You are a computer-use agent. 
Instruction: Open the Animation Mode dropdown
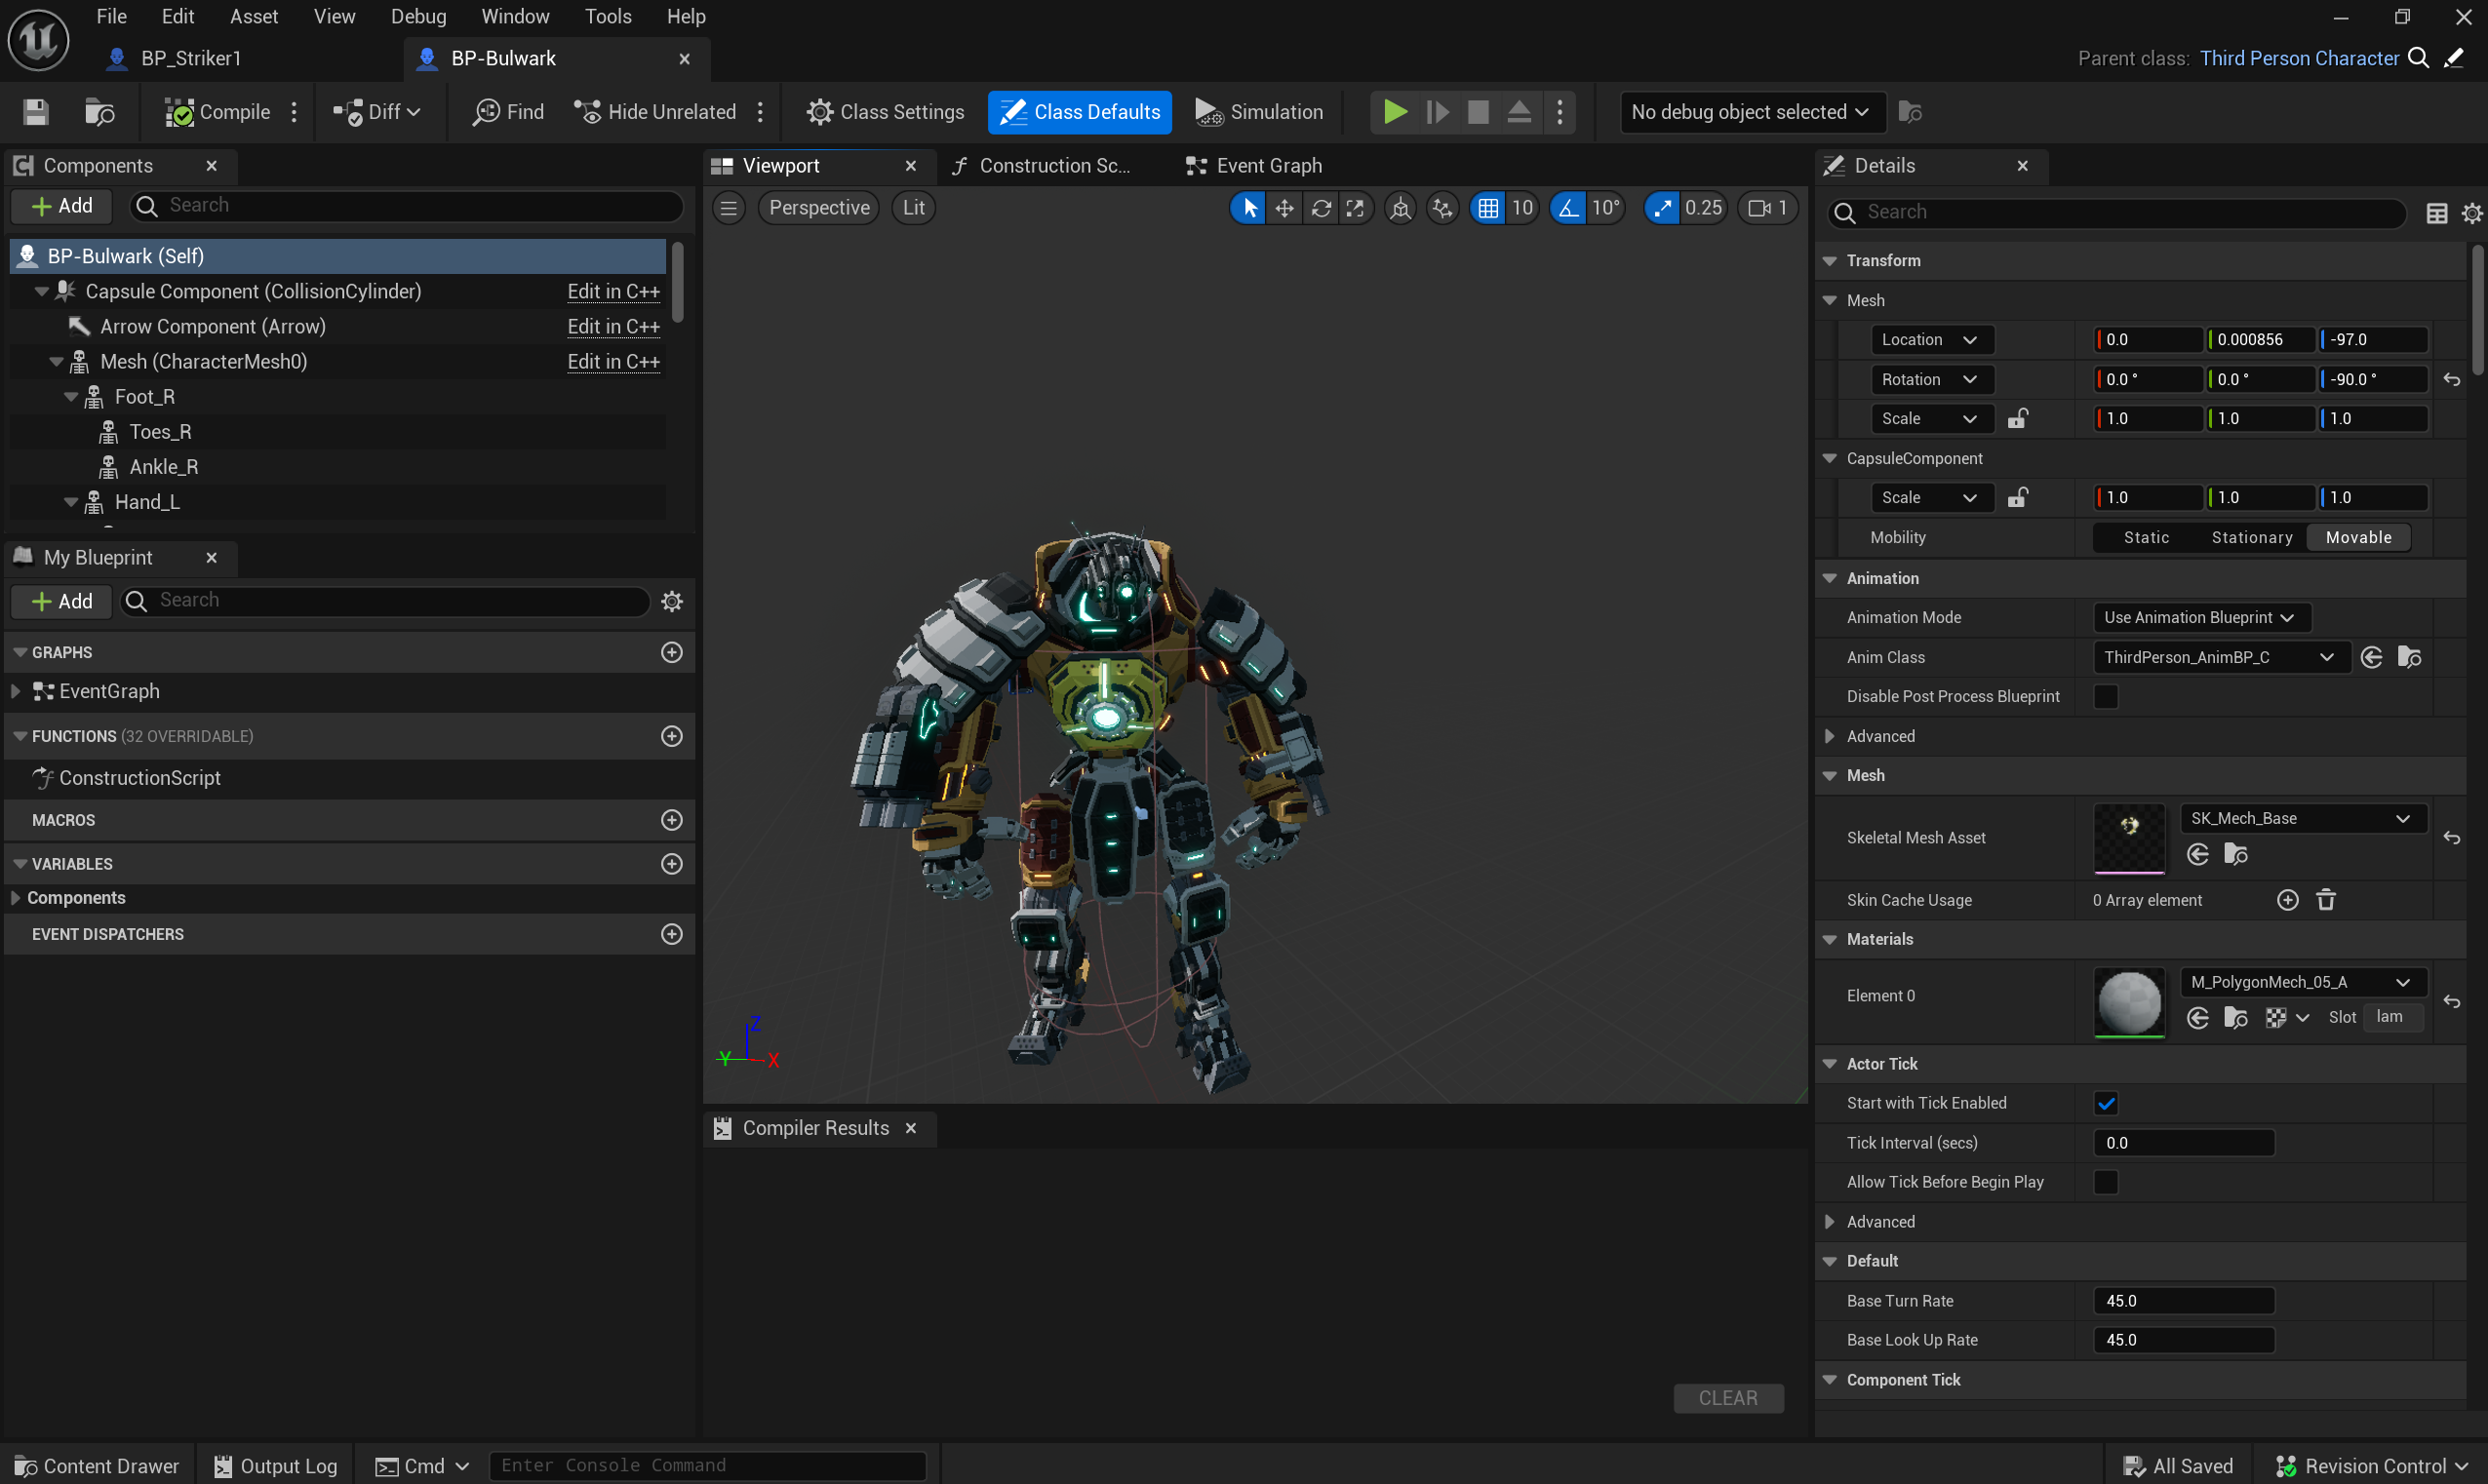[2200, 617]
